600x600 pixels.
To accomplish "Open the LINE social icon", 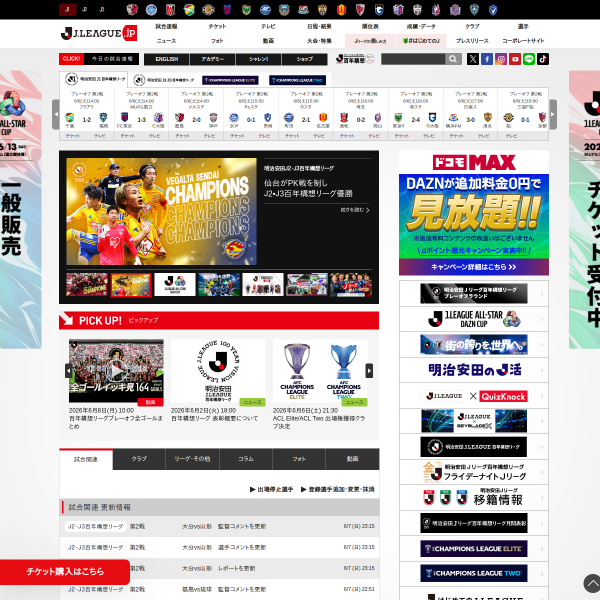I will [529, 59].
